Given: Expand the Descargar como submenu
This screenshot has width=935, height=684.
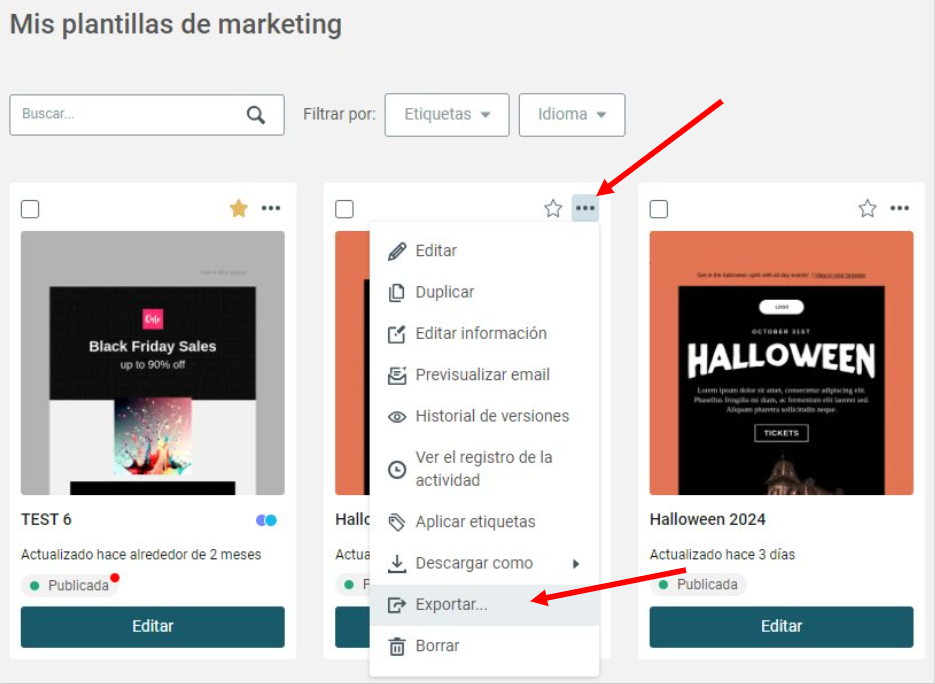Looking at the screenshot, I should tap(484, 563).
